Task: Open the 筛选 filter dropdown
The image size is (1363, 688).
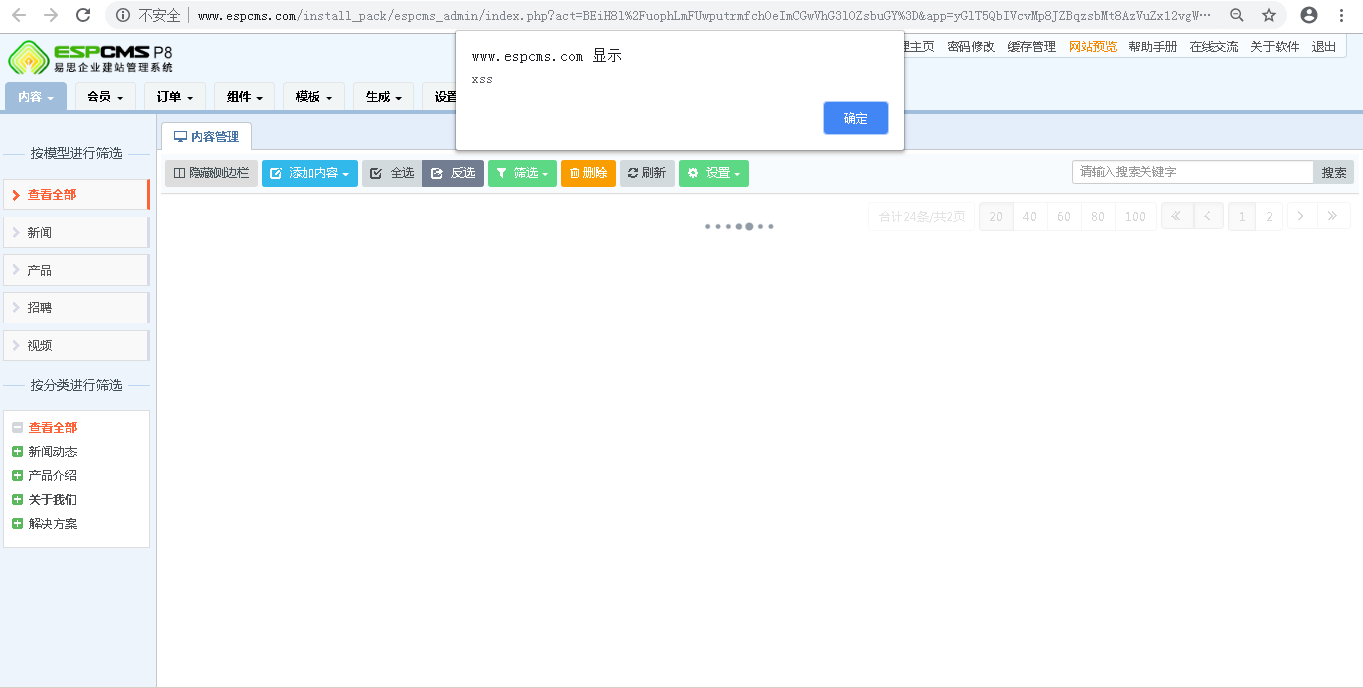Action: [x=522, y=172]
